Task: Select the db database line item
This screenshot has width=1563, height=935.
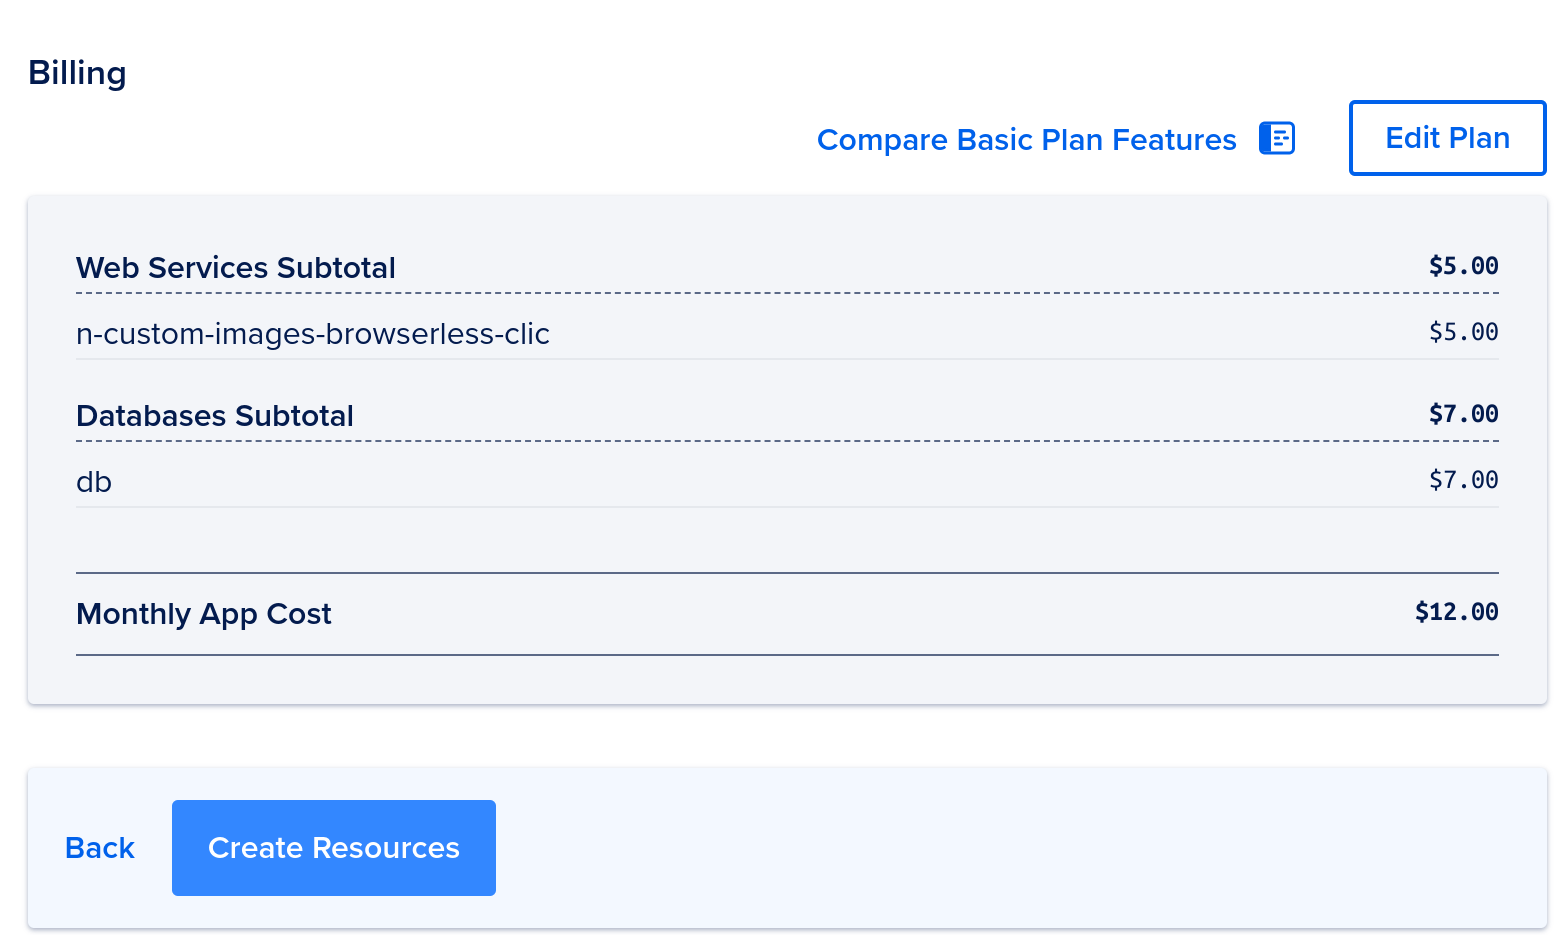Action: coord(787,481)
